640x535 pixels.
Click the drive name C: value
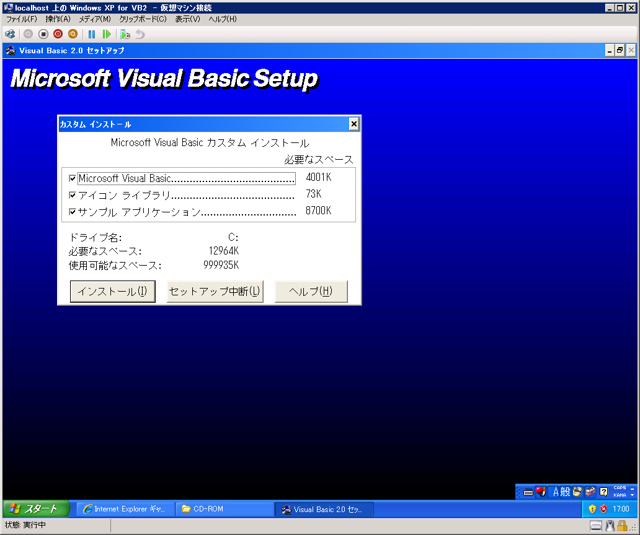pos(233,237)
